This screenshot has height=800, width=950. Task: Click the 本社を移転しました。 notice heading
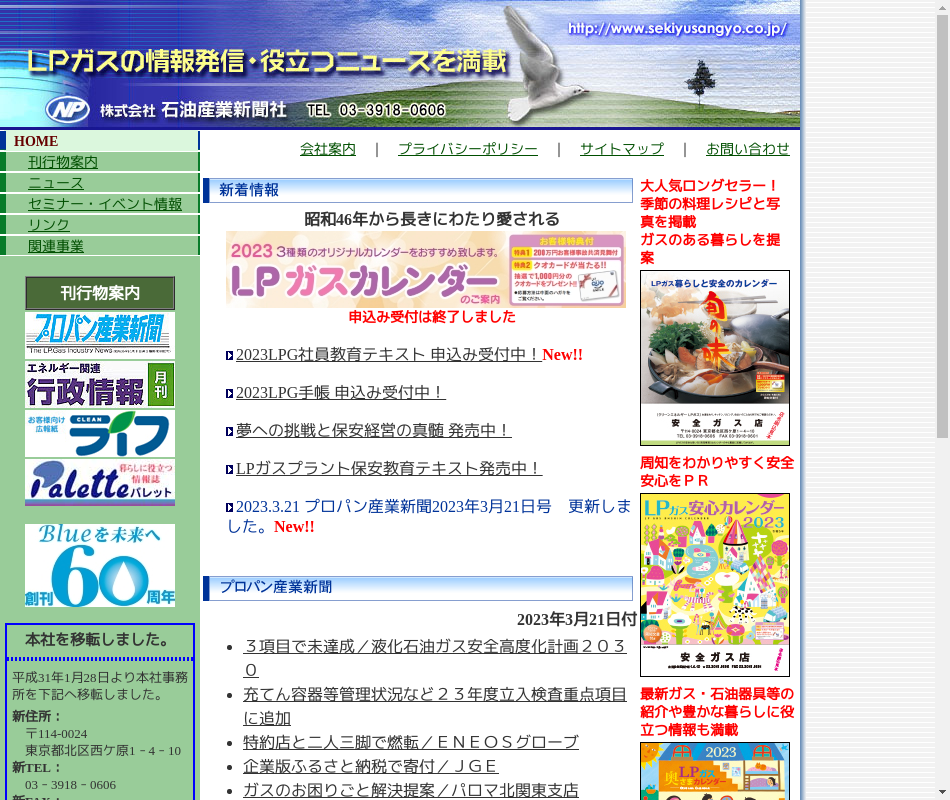point(98,639)
